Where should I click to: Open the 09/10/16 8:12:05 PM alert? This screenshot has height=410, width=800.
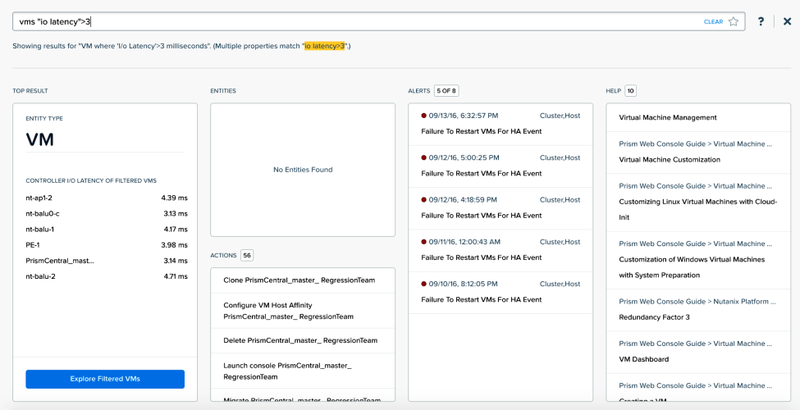[x=501, y=292]
